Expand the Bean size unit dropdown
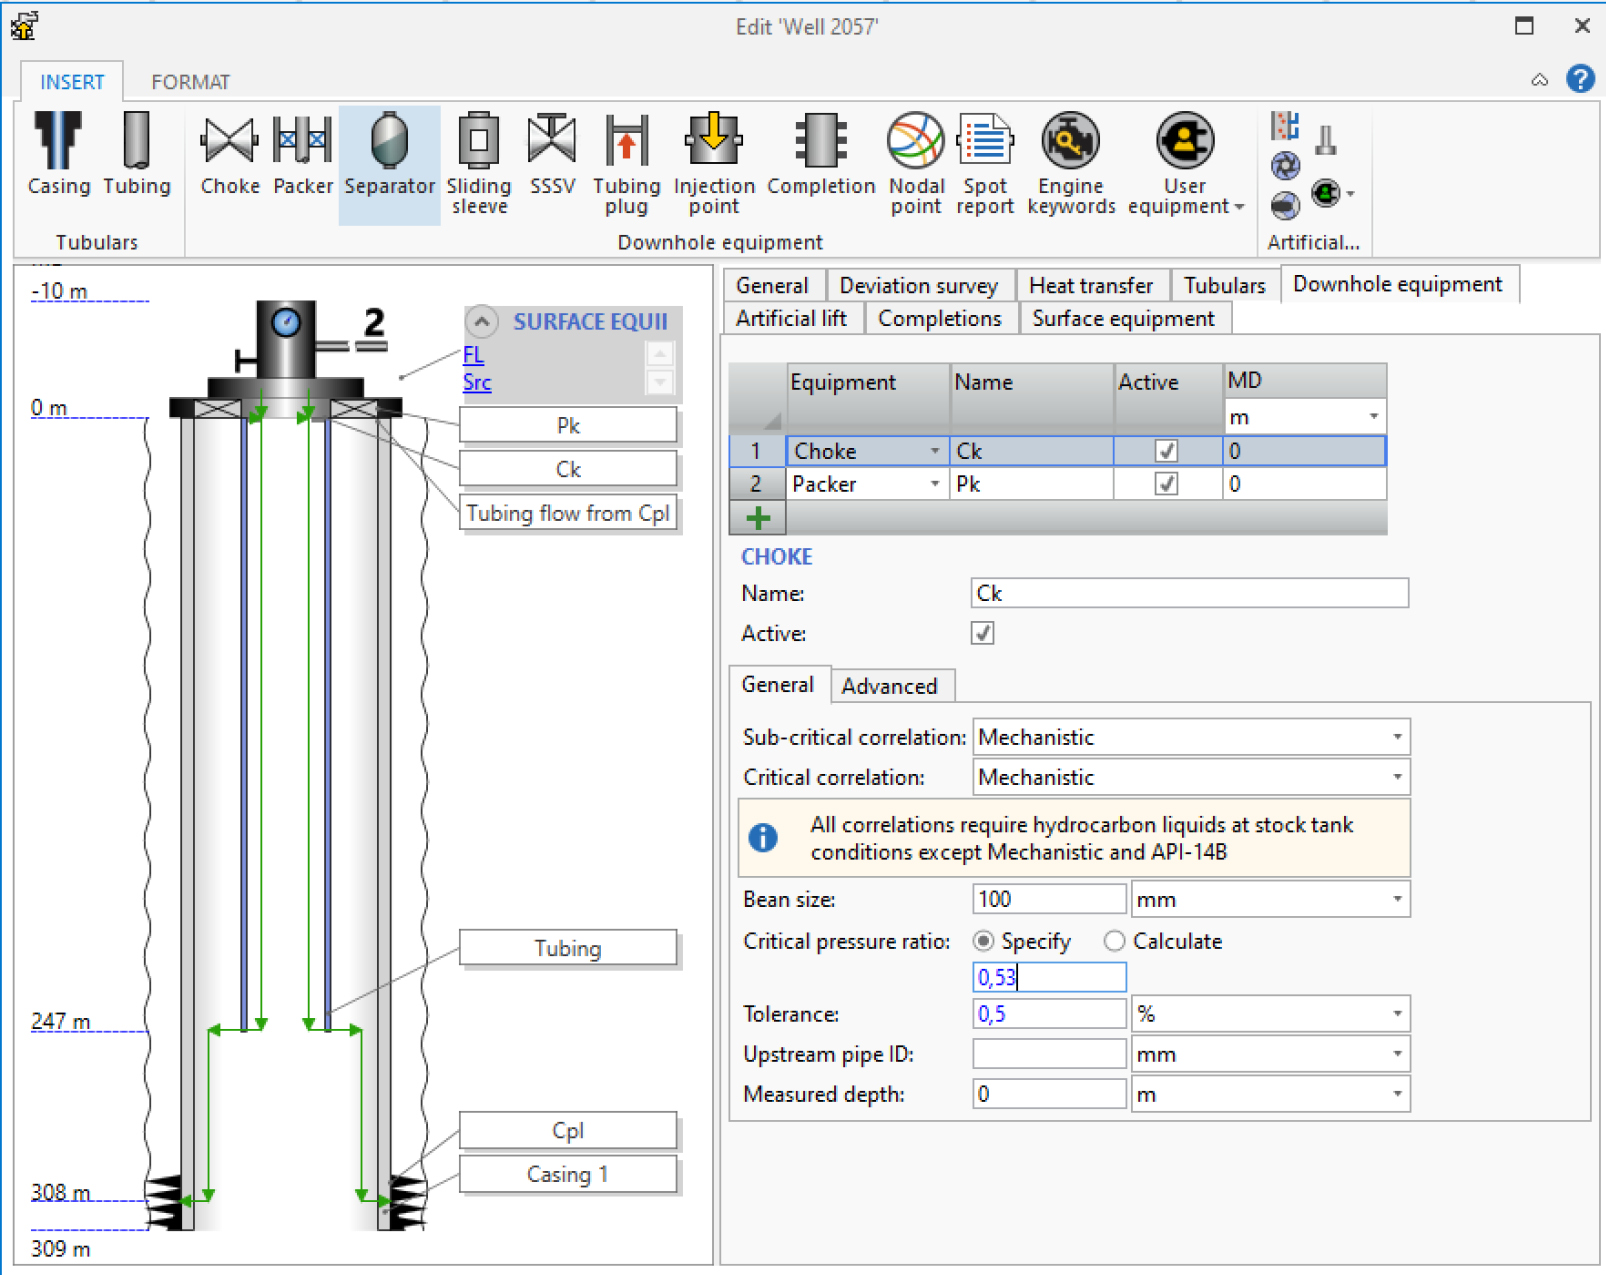The height and width of the screenshot is (1275, 1606). tap(1397, 900)
